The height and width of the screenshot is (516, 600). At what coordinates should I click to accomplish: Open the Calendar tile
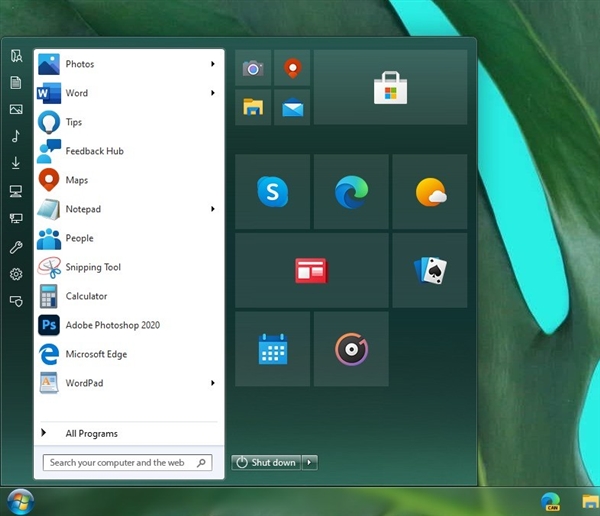coord(272,349)
